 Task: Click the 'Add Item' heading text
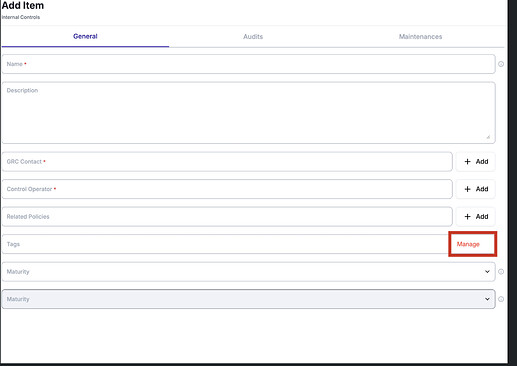click(x=23, y=5)
